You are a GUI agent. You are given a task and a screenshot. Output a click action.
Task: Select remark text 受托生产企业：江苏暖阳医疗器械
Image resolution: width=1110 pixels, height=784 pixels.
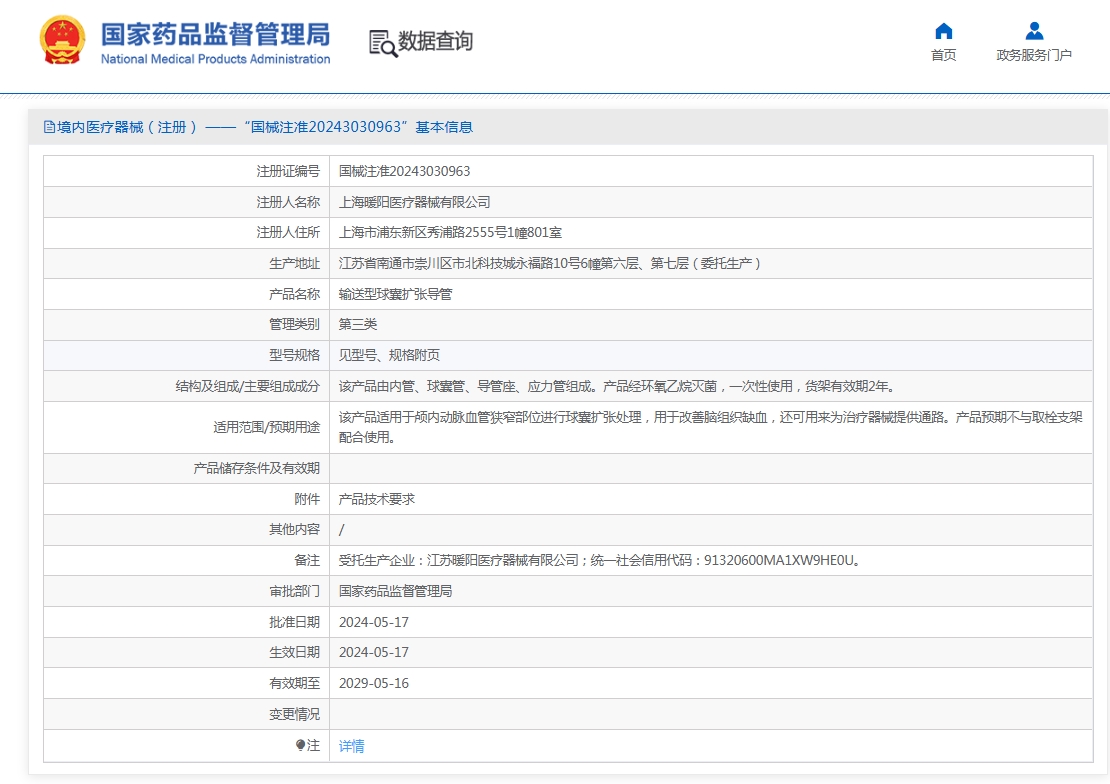(x=600, y=560)
